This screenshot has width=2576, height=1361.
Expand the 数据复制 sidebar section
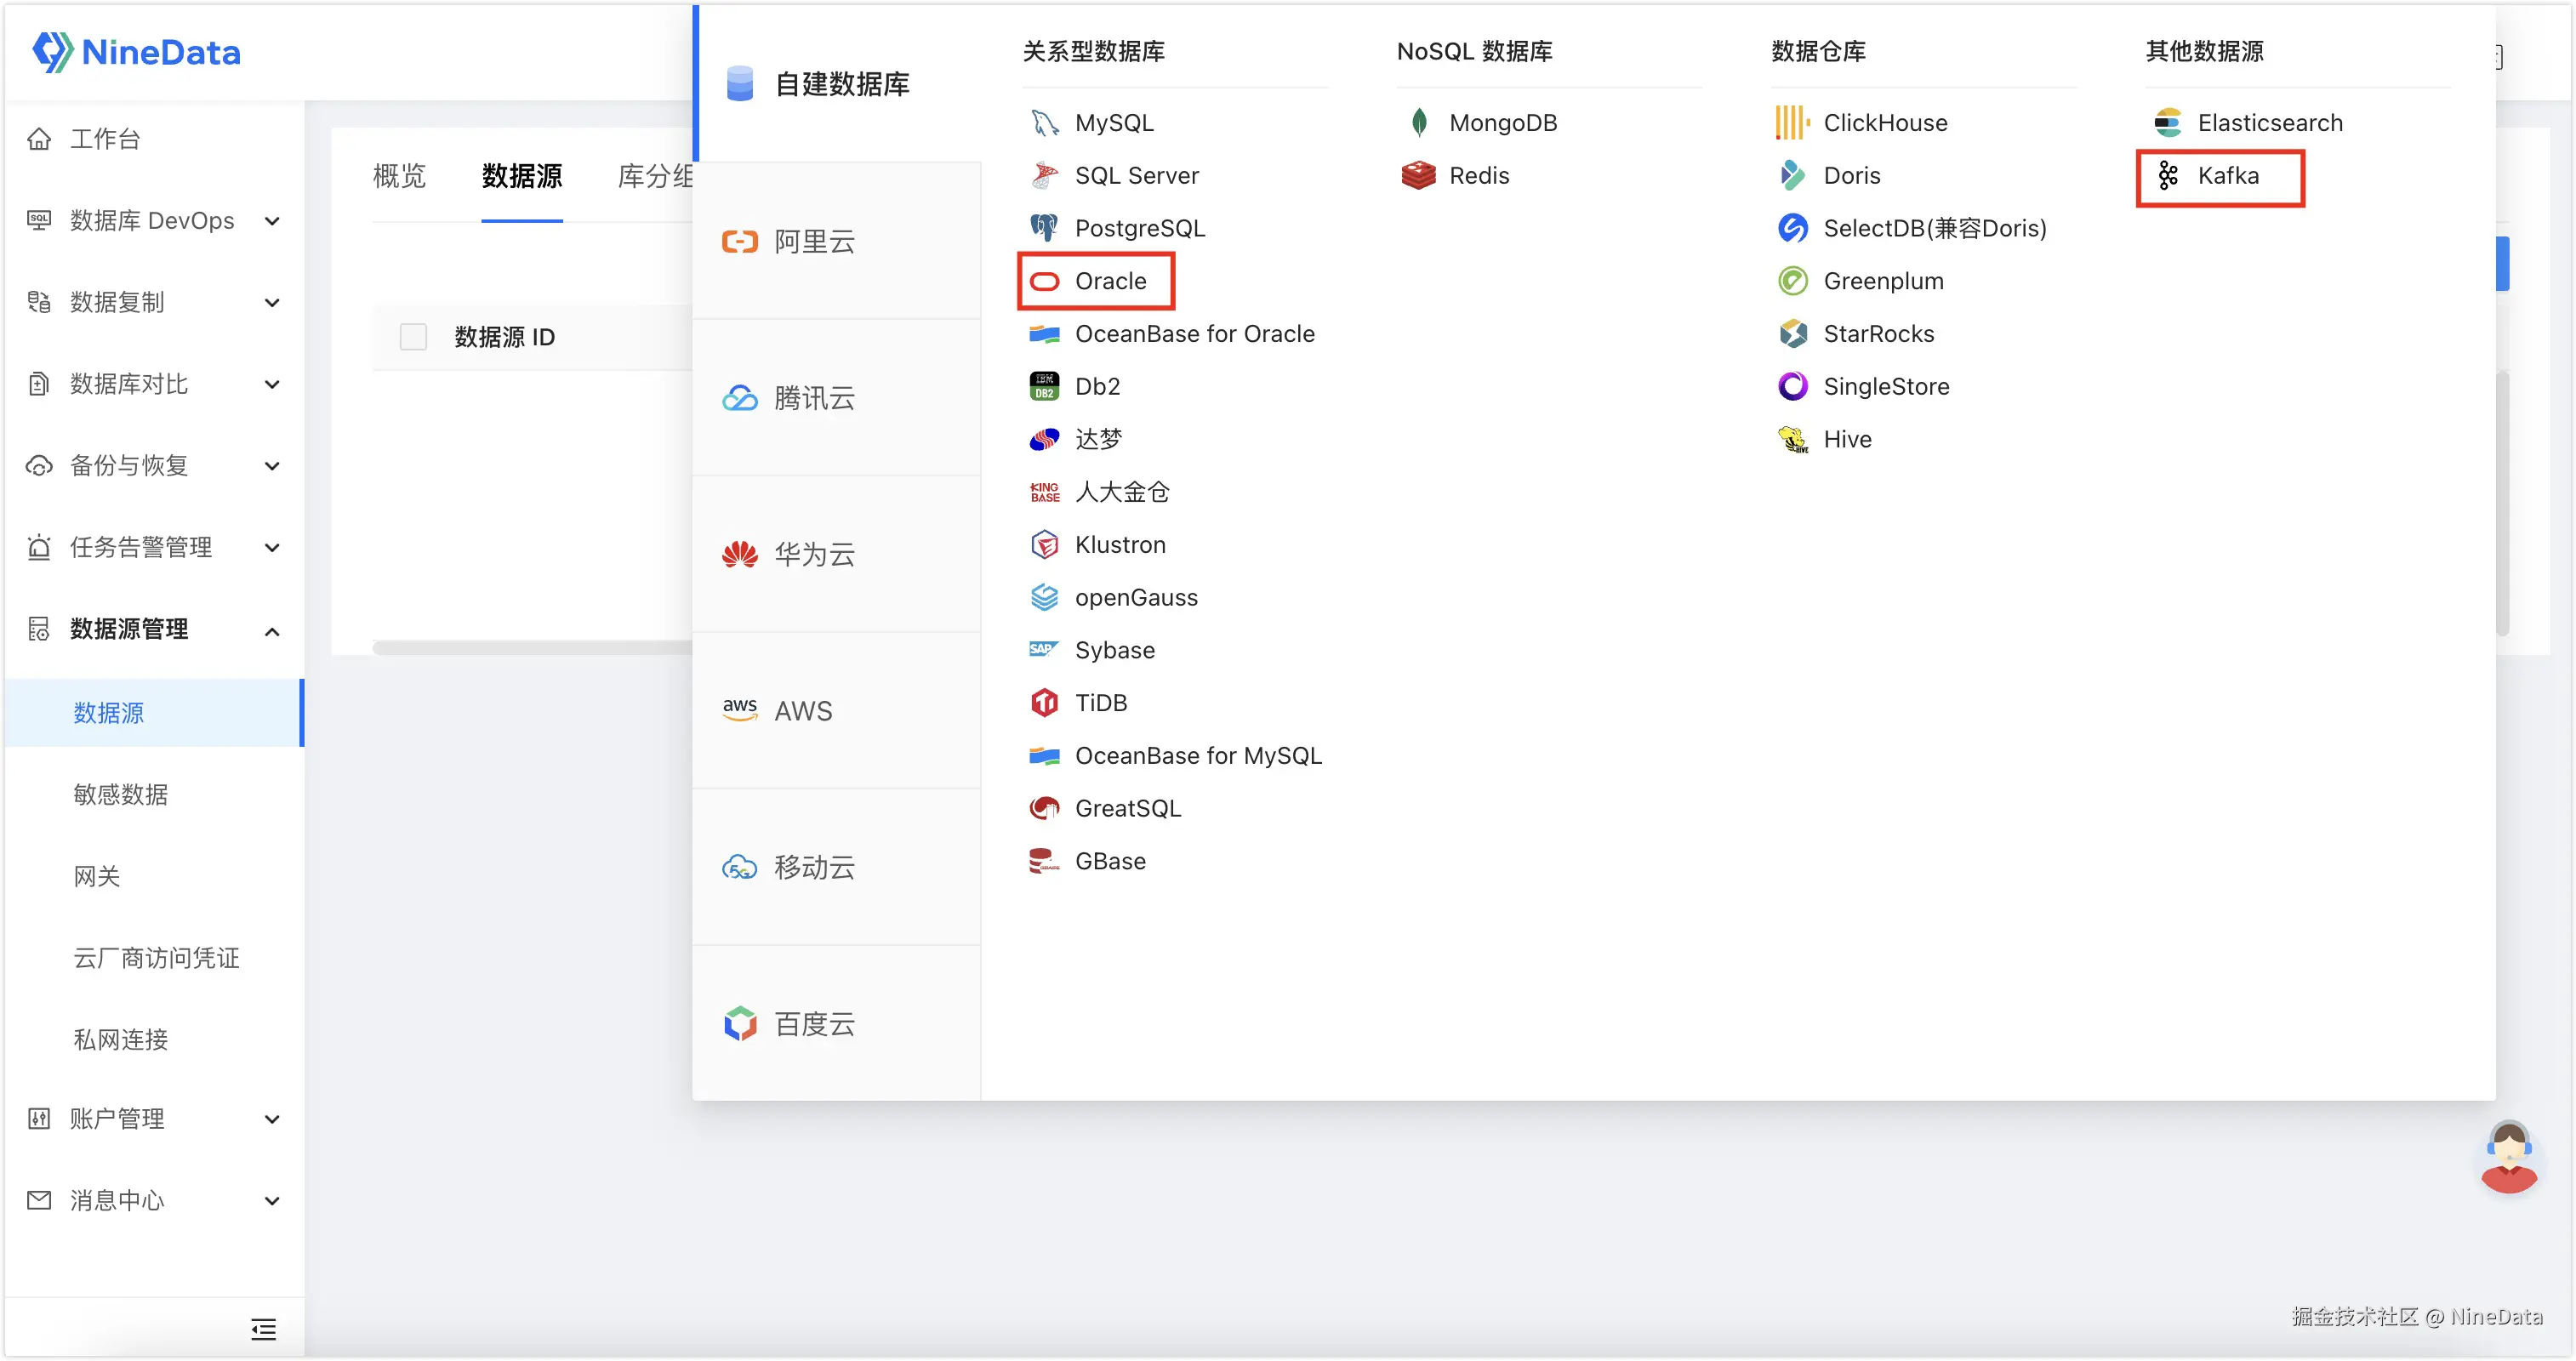152,302
